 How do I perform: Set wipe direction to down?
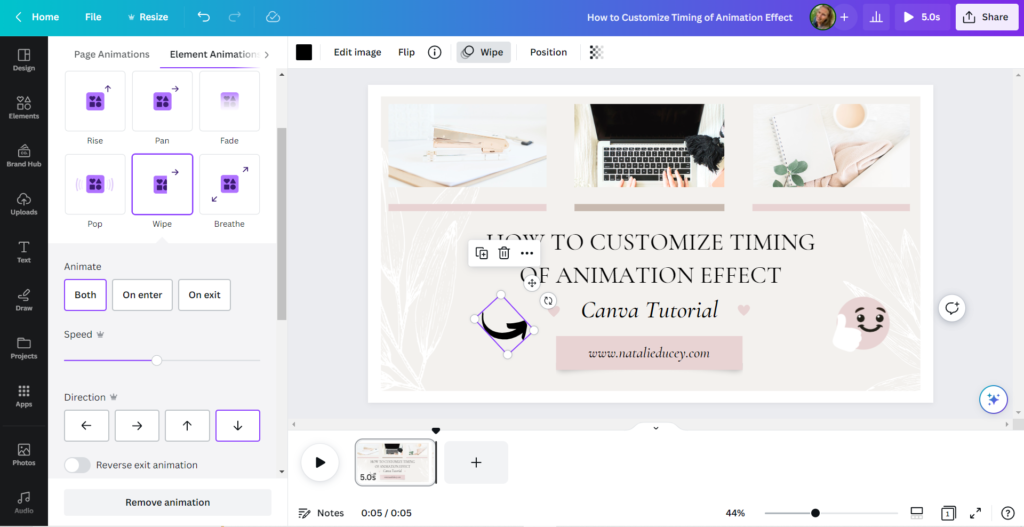click(238, 426)
